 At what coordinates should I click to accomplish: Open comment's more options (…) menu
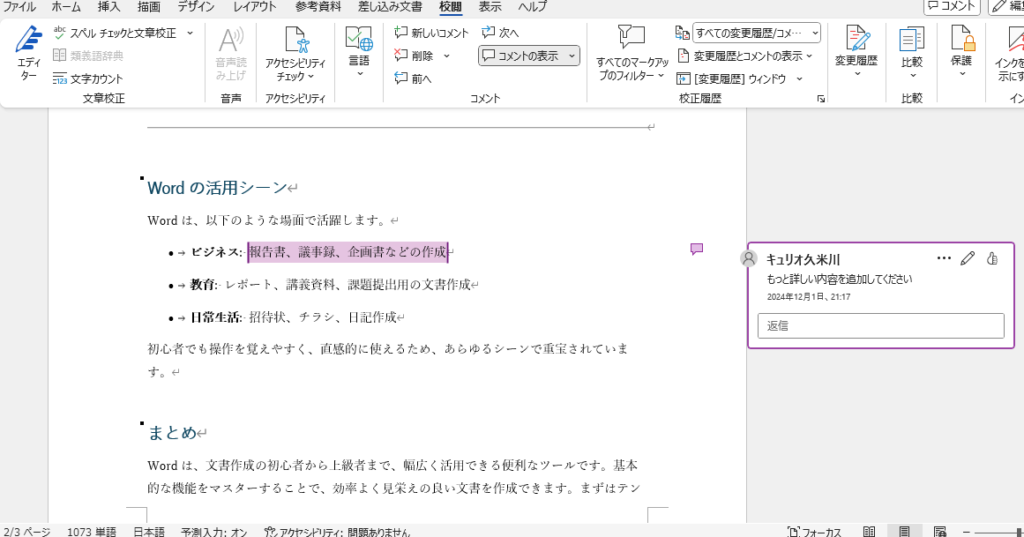pyautogui.click(x=944, y=258)
